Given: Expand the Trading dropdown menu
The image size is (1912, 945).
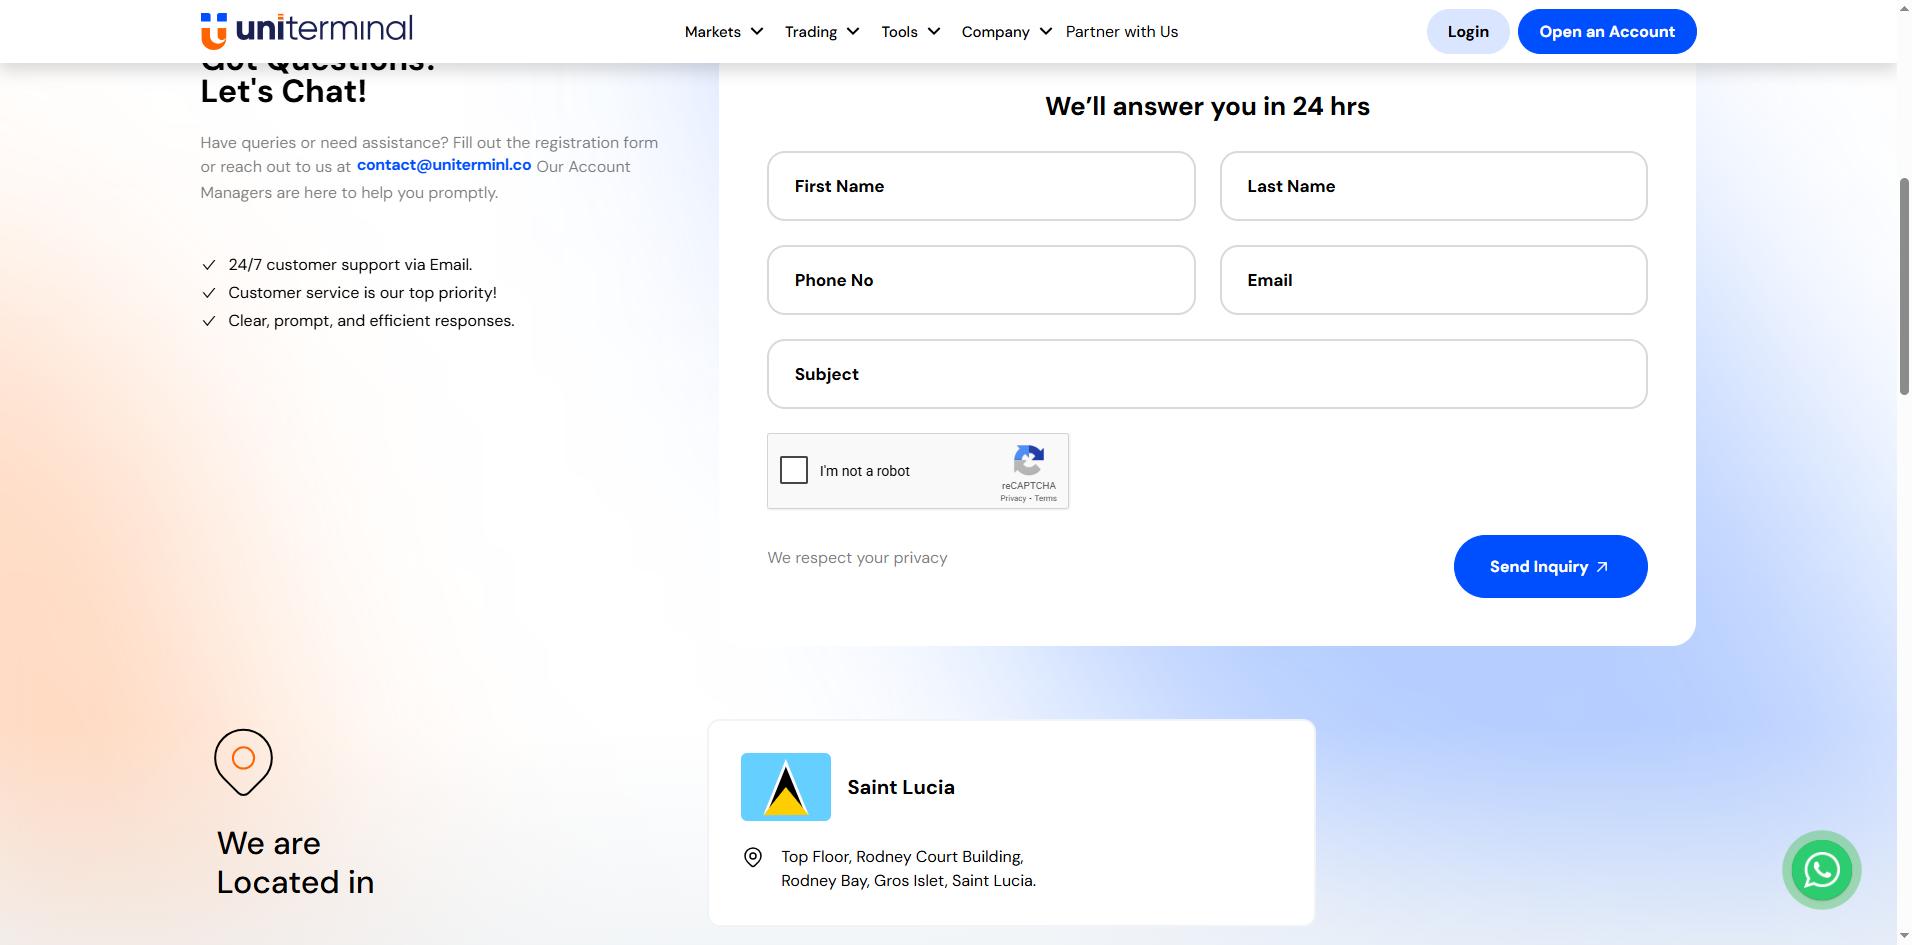Looking at the screenshot, I should click(x=822, y=32).
